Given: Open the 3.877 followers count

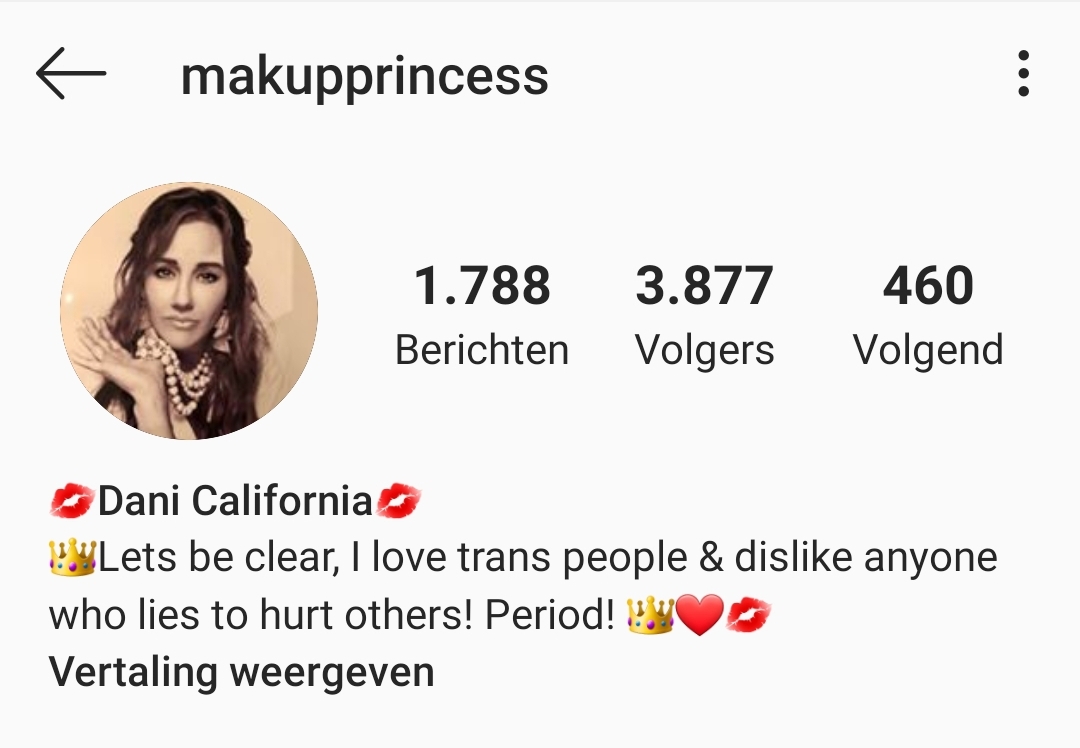Looking at the screenshot, I should coord(704,285).
